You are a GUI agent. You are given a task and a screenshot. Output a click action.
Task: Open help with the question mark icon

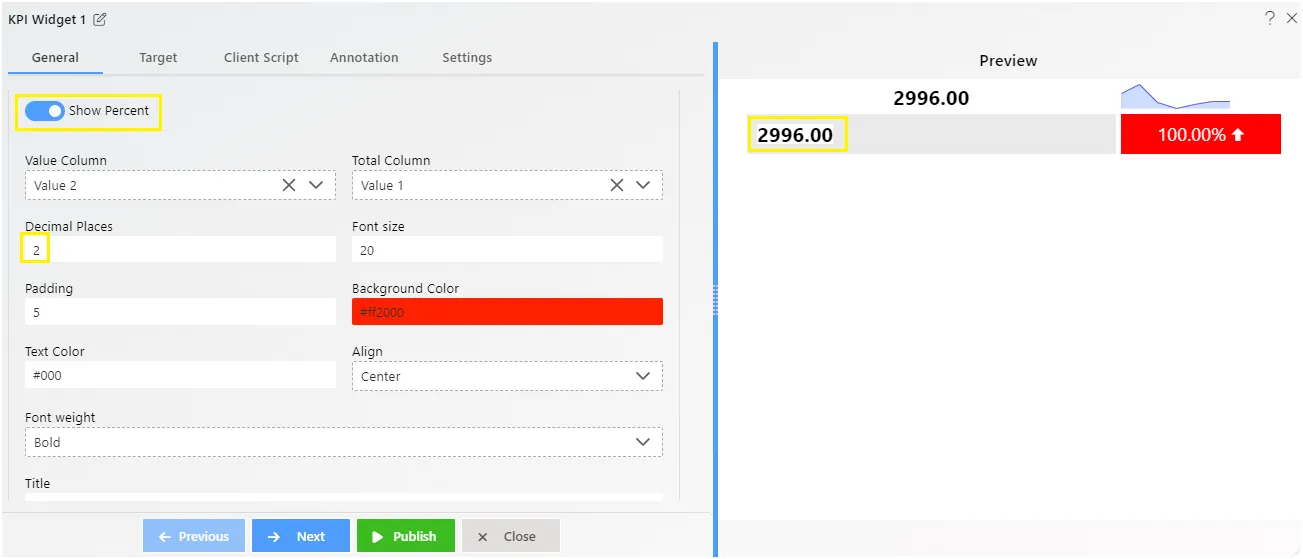(x=1270, y=18)
